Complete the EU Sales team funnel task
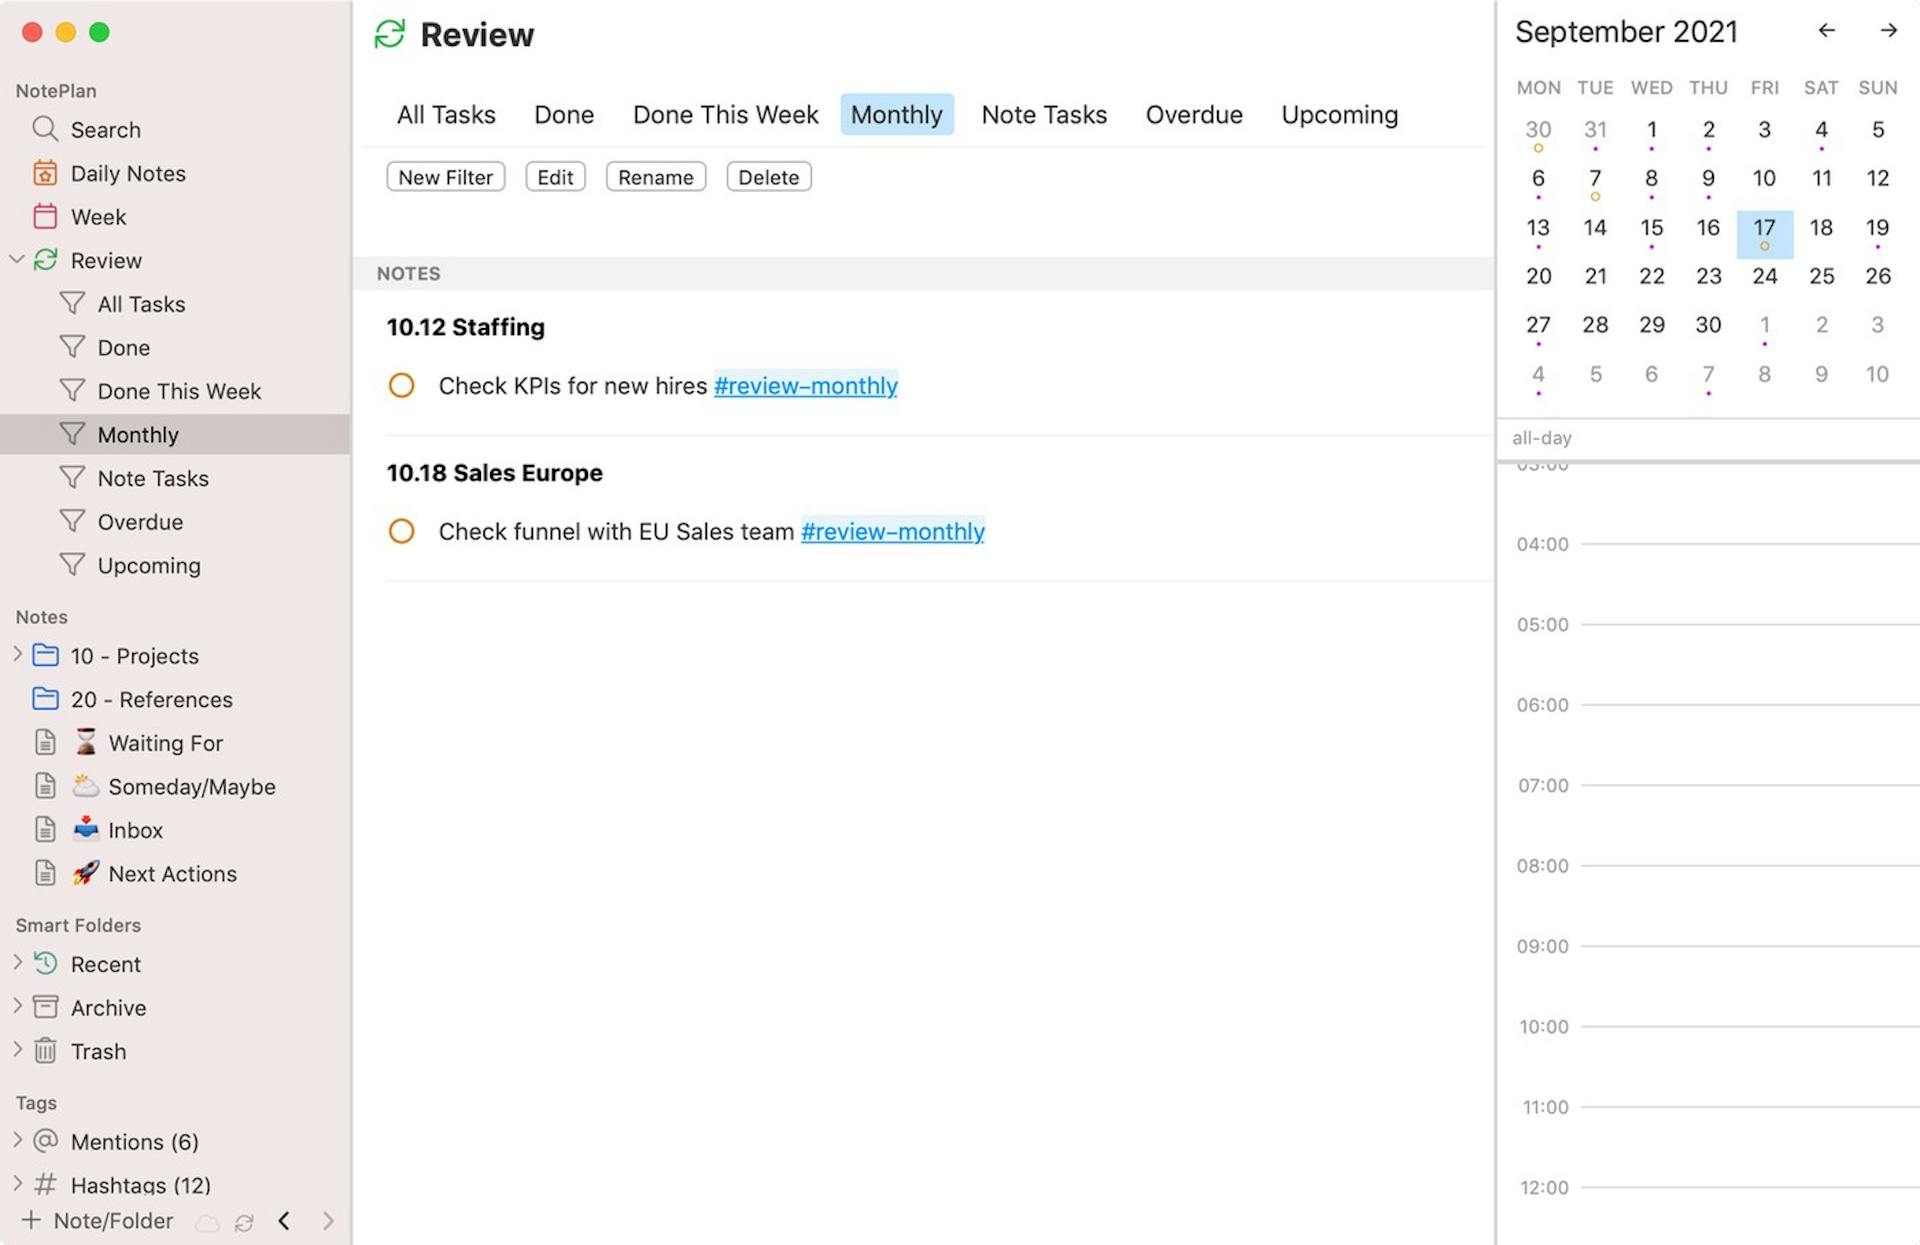Screen dimensions: 1920x1245 (x=402, y=531)
